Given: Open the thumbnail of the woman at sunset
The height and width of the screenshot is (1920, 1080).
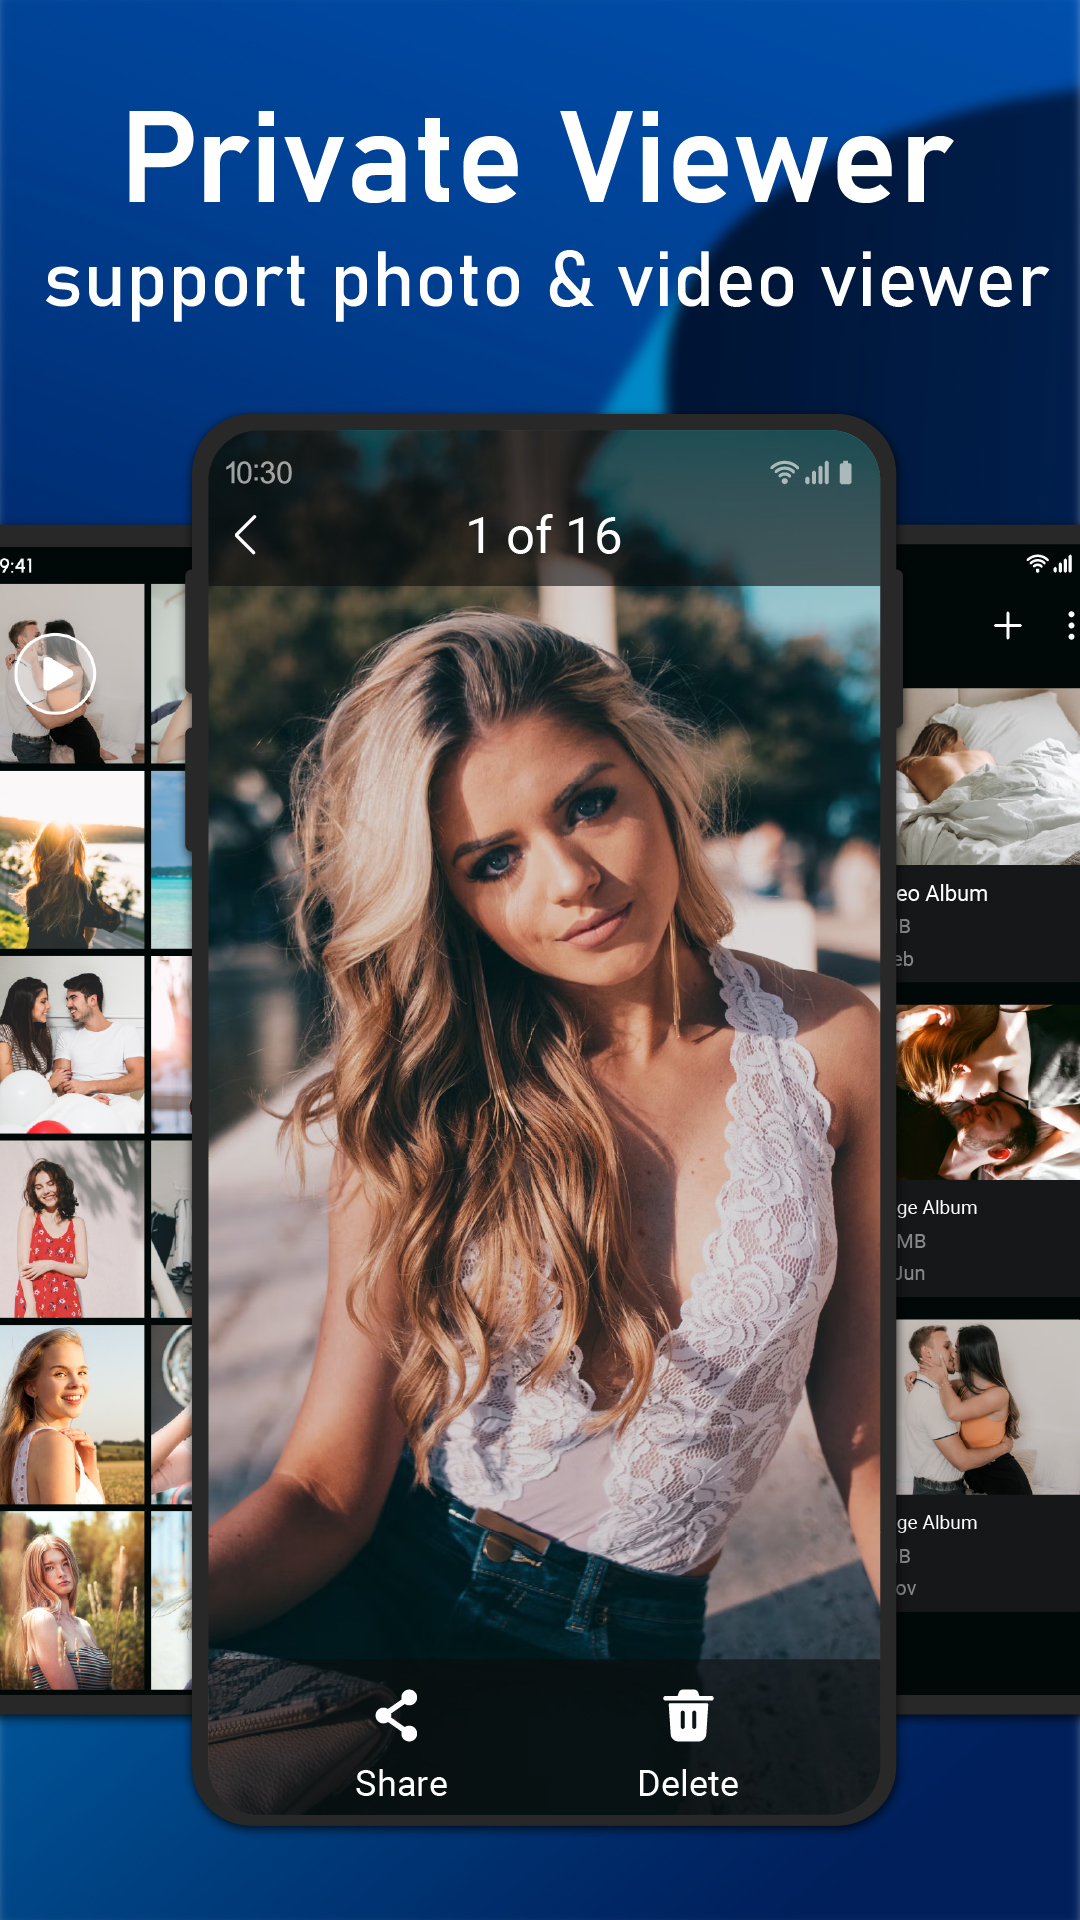Looking at the screenshot, I should 72,860.
